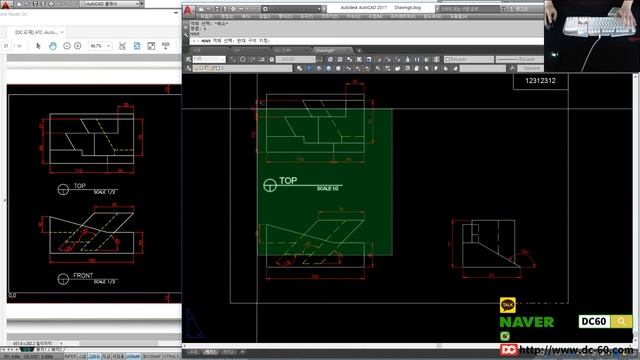Activate the Hand pan tool in Adobe Reader
Screen dimensions: 640x360
(53, 46)
